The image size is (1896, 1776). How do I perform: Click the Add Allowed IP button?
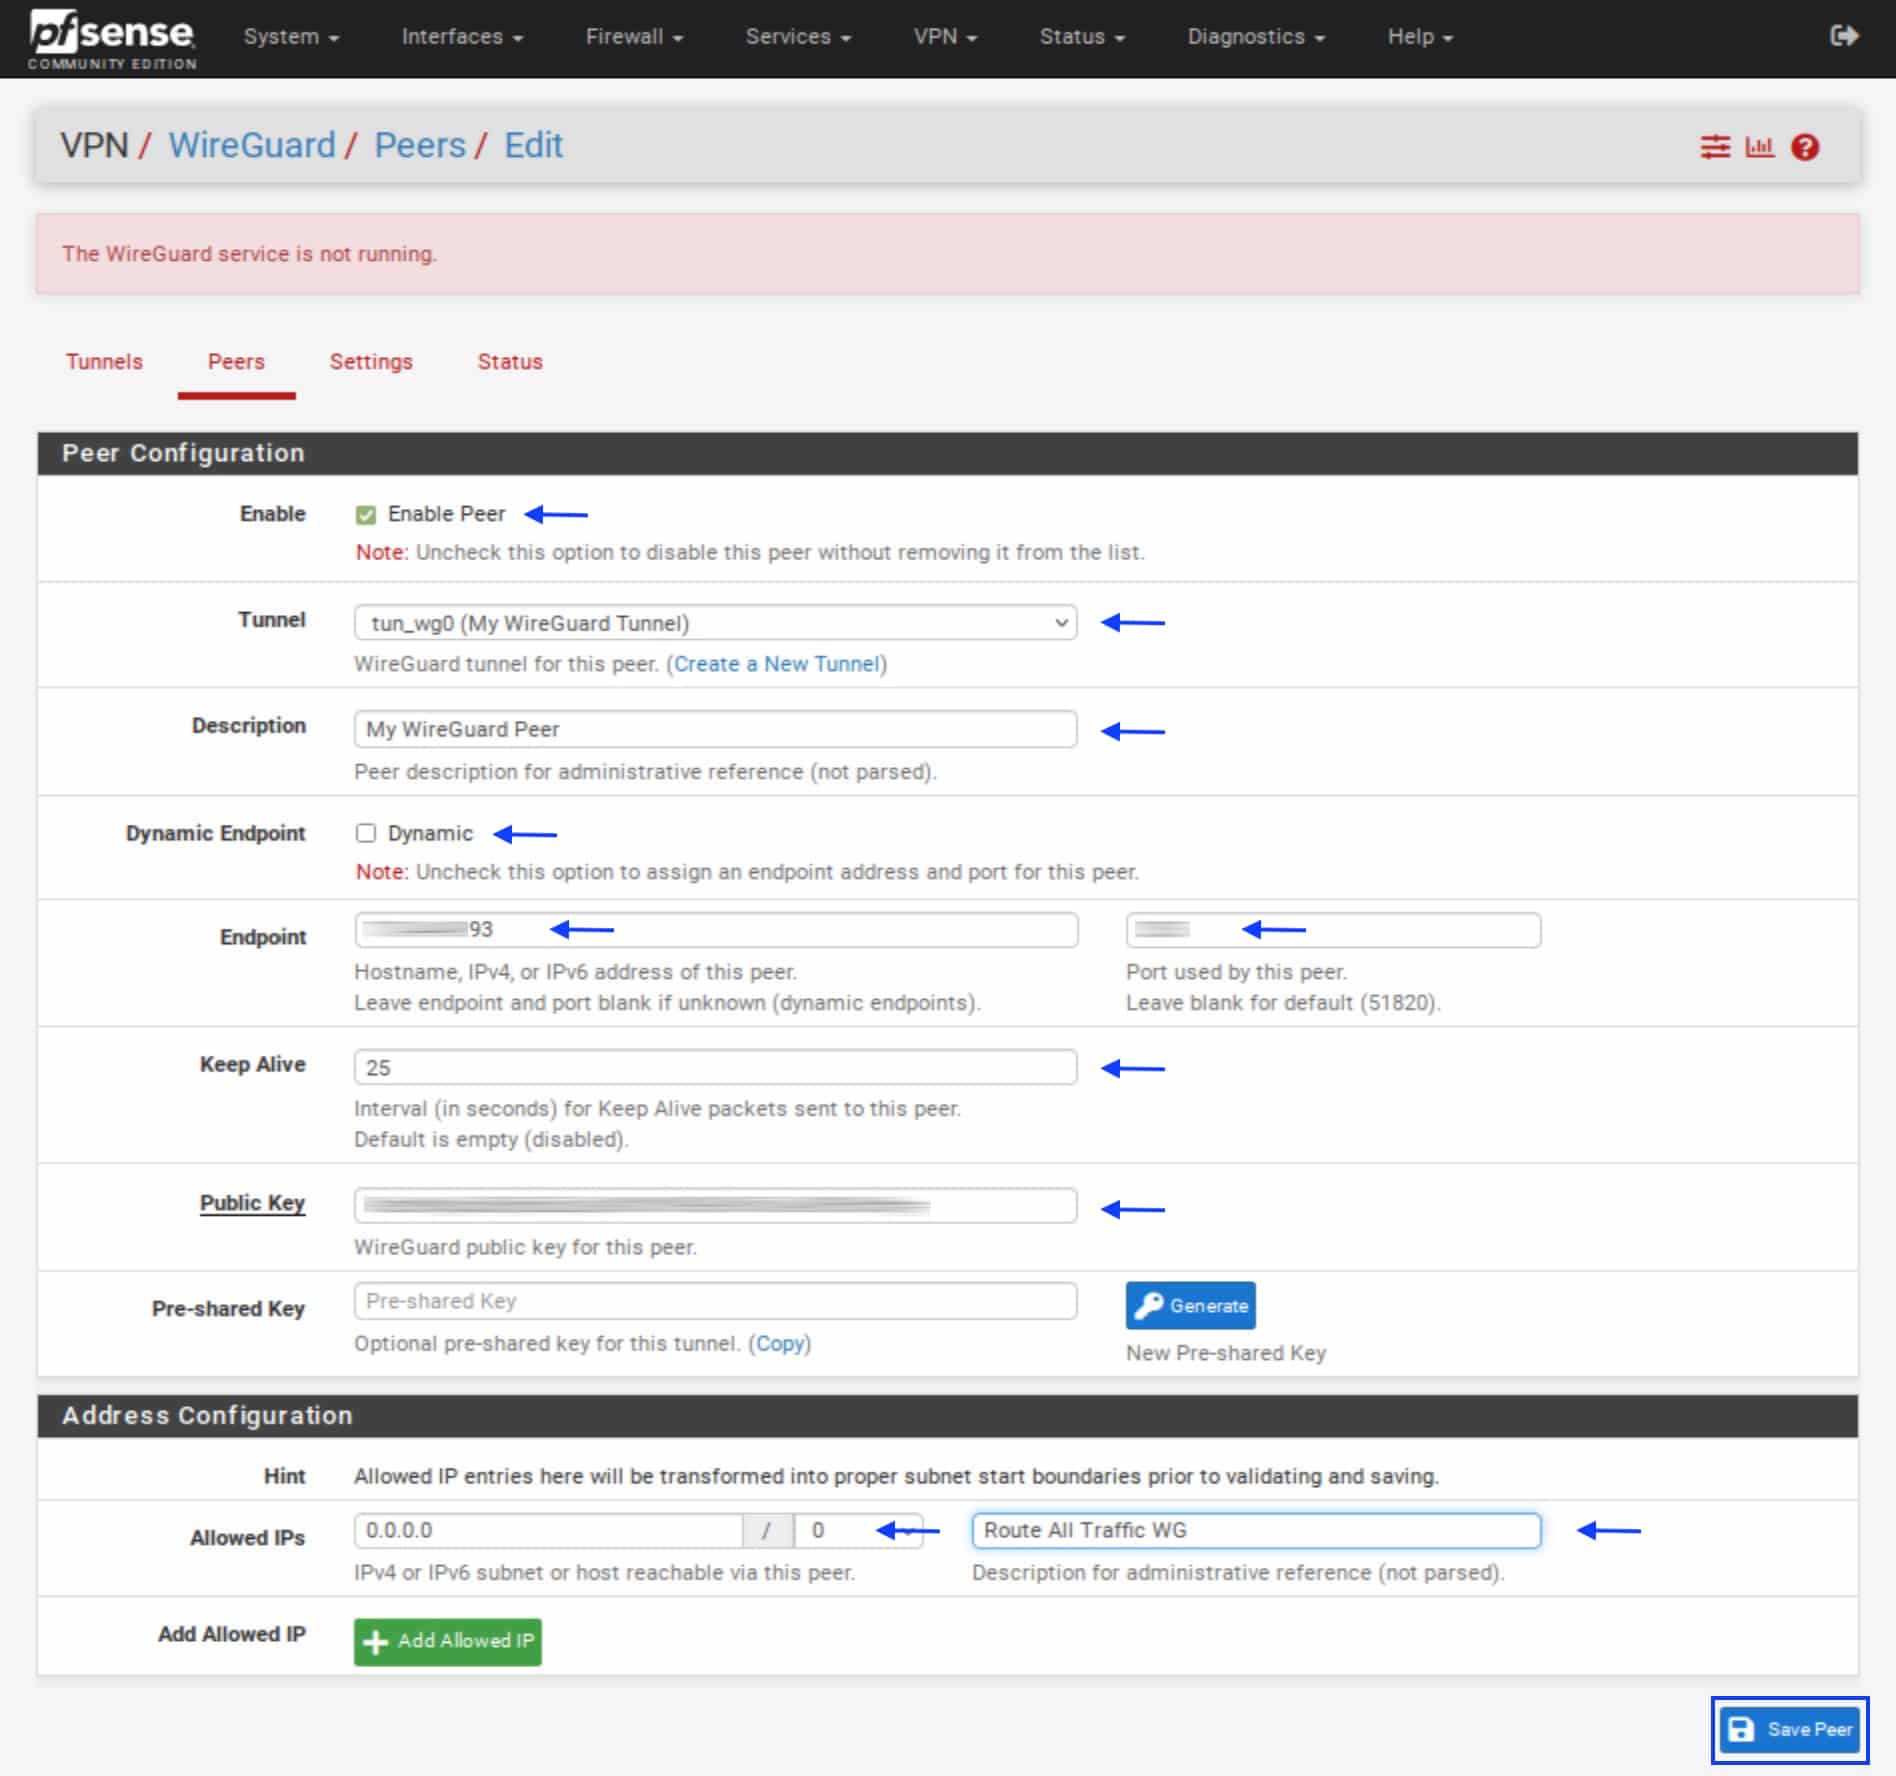click(x=447, y=1642)
